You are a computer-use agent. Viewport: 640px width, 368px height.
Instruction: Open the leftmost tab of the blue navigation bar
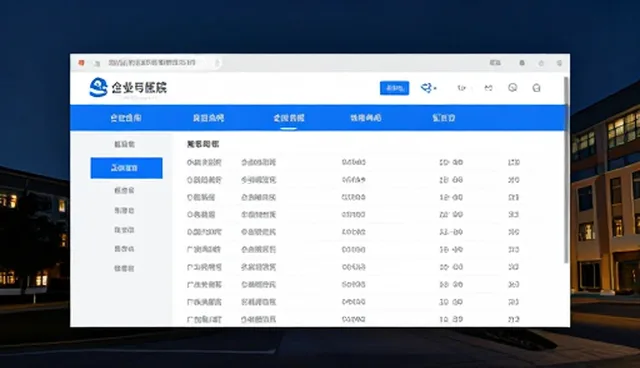tap(126, 118)
